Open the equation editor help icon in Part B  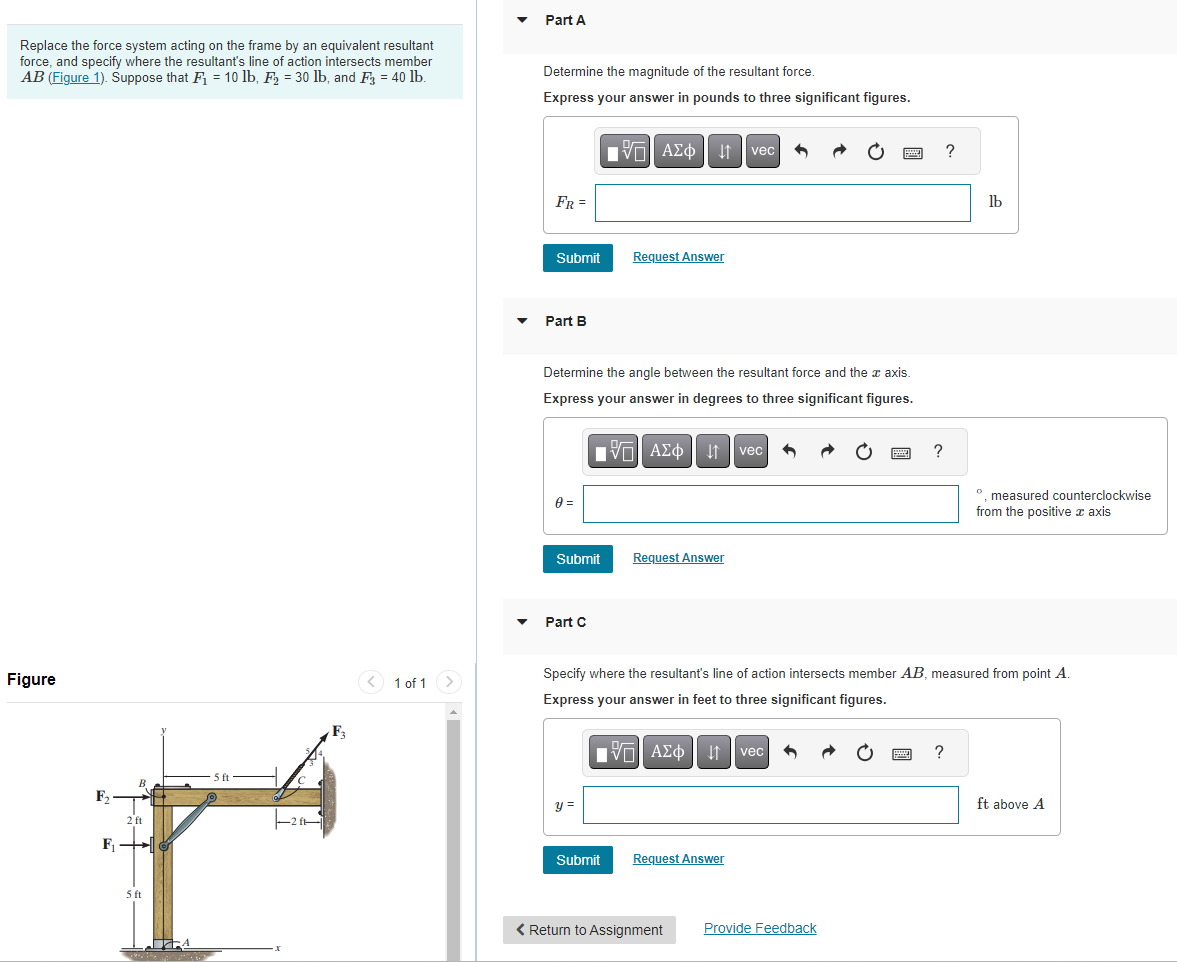[938, 451]
